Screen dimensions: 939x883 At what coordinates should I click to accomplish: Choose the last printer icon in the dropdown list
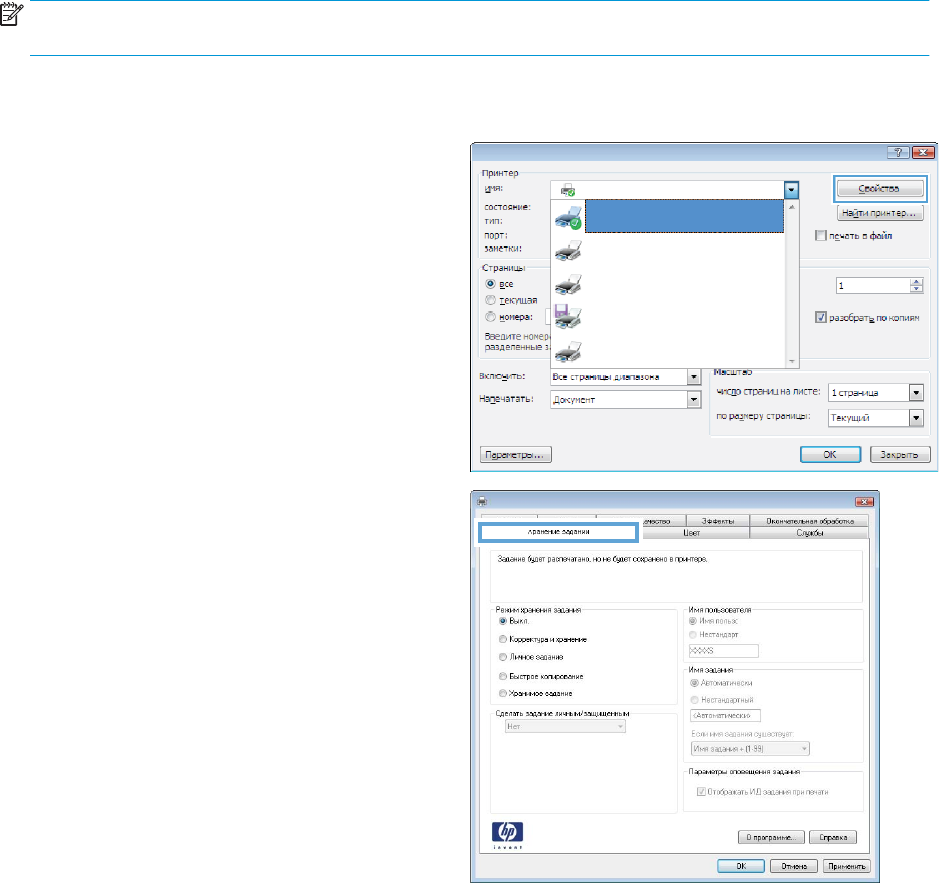point(568,352)
